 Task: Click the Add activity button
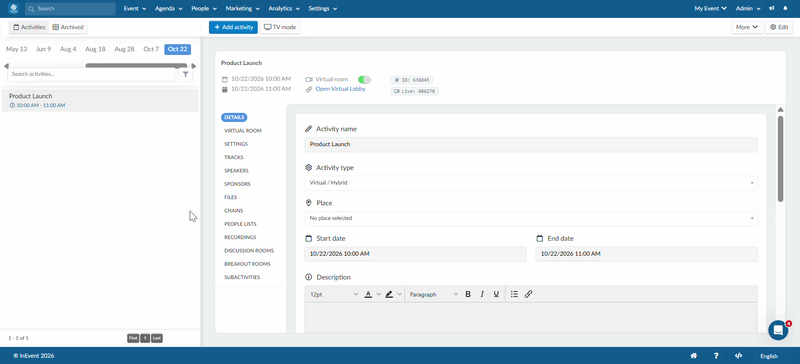point(233,27)
